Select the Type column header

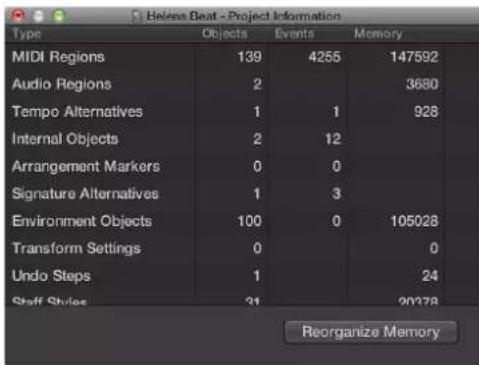pos(27,34)
